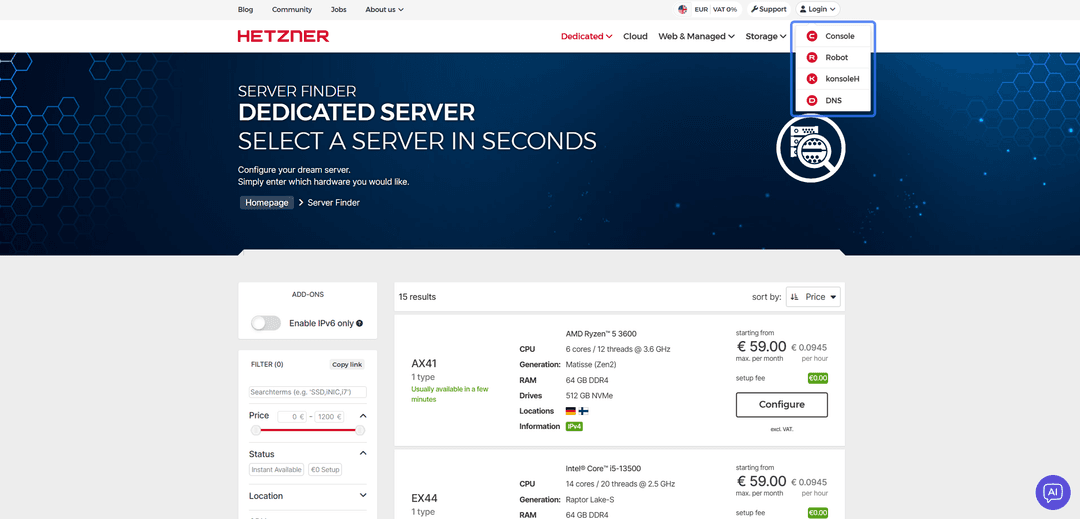This screenshot has width=1080, height=519.
Task: Click the middle of price slider
Action: click(308, 430)
